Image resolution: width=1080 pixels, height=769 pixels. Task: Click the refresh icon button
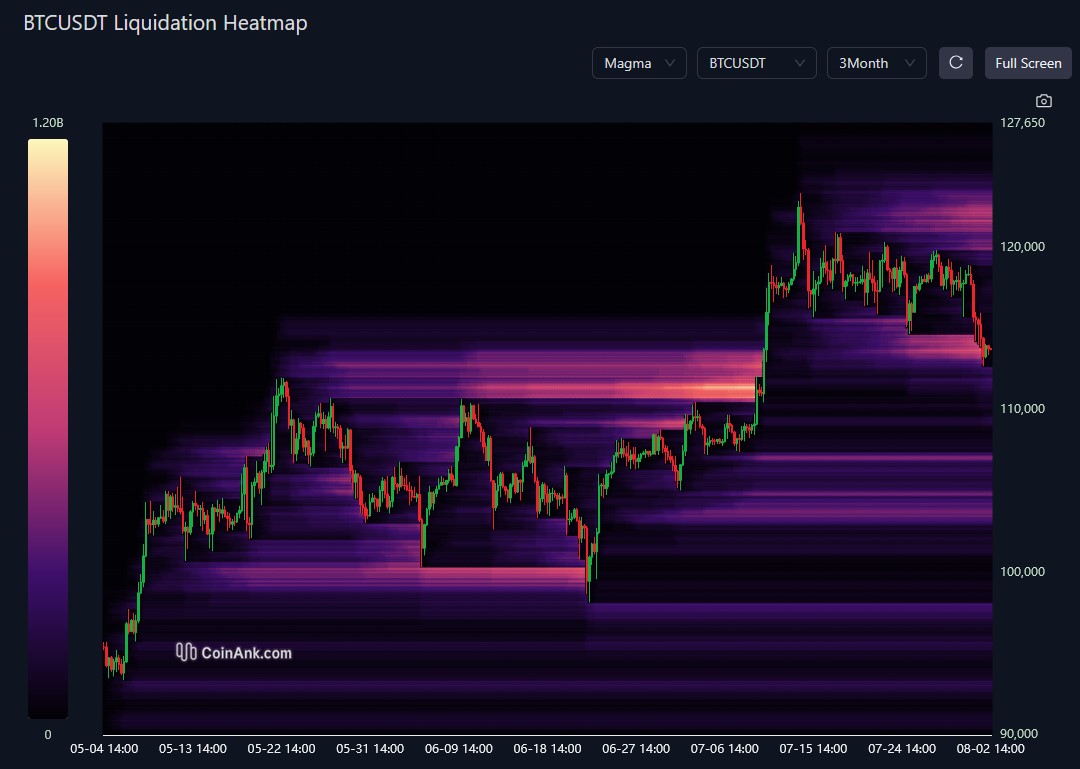955,63
